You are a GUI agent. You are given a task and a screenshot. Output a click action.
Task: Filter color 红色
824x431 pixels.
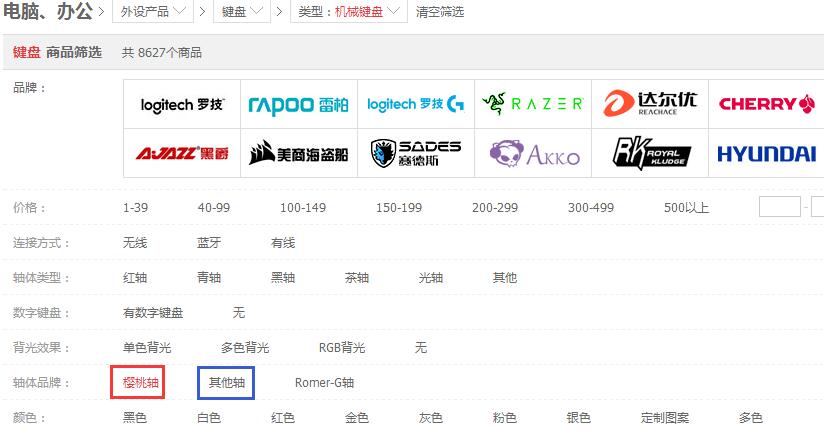283,418
